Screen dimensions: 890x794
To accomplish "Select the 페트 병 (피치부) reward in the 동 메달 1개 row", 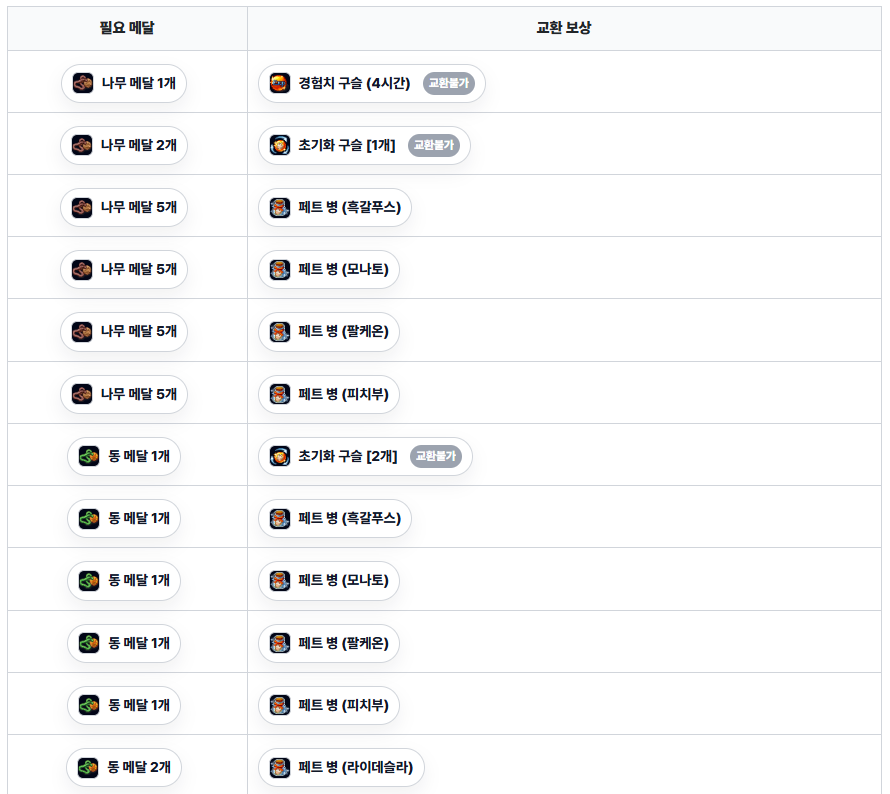I will 329,705.
